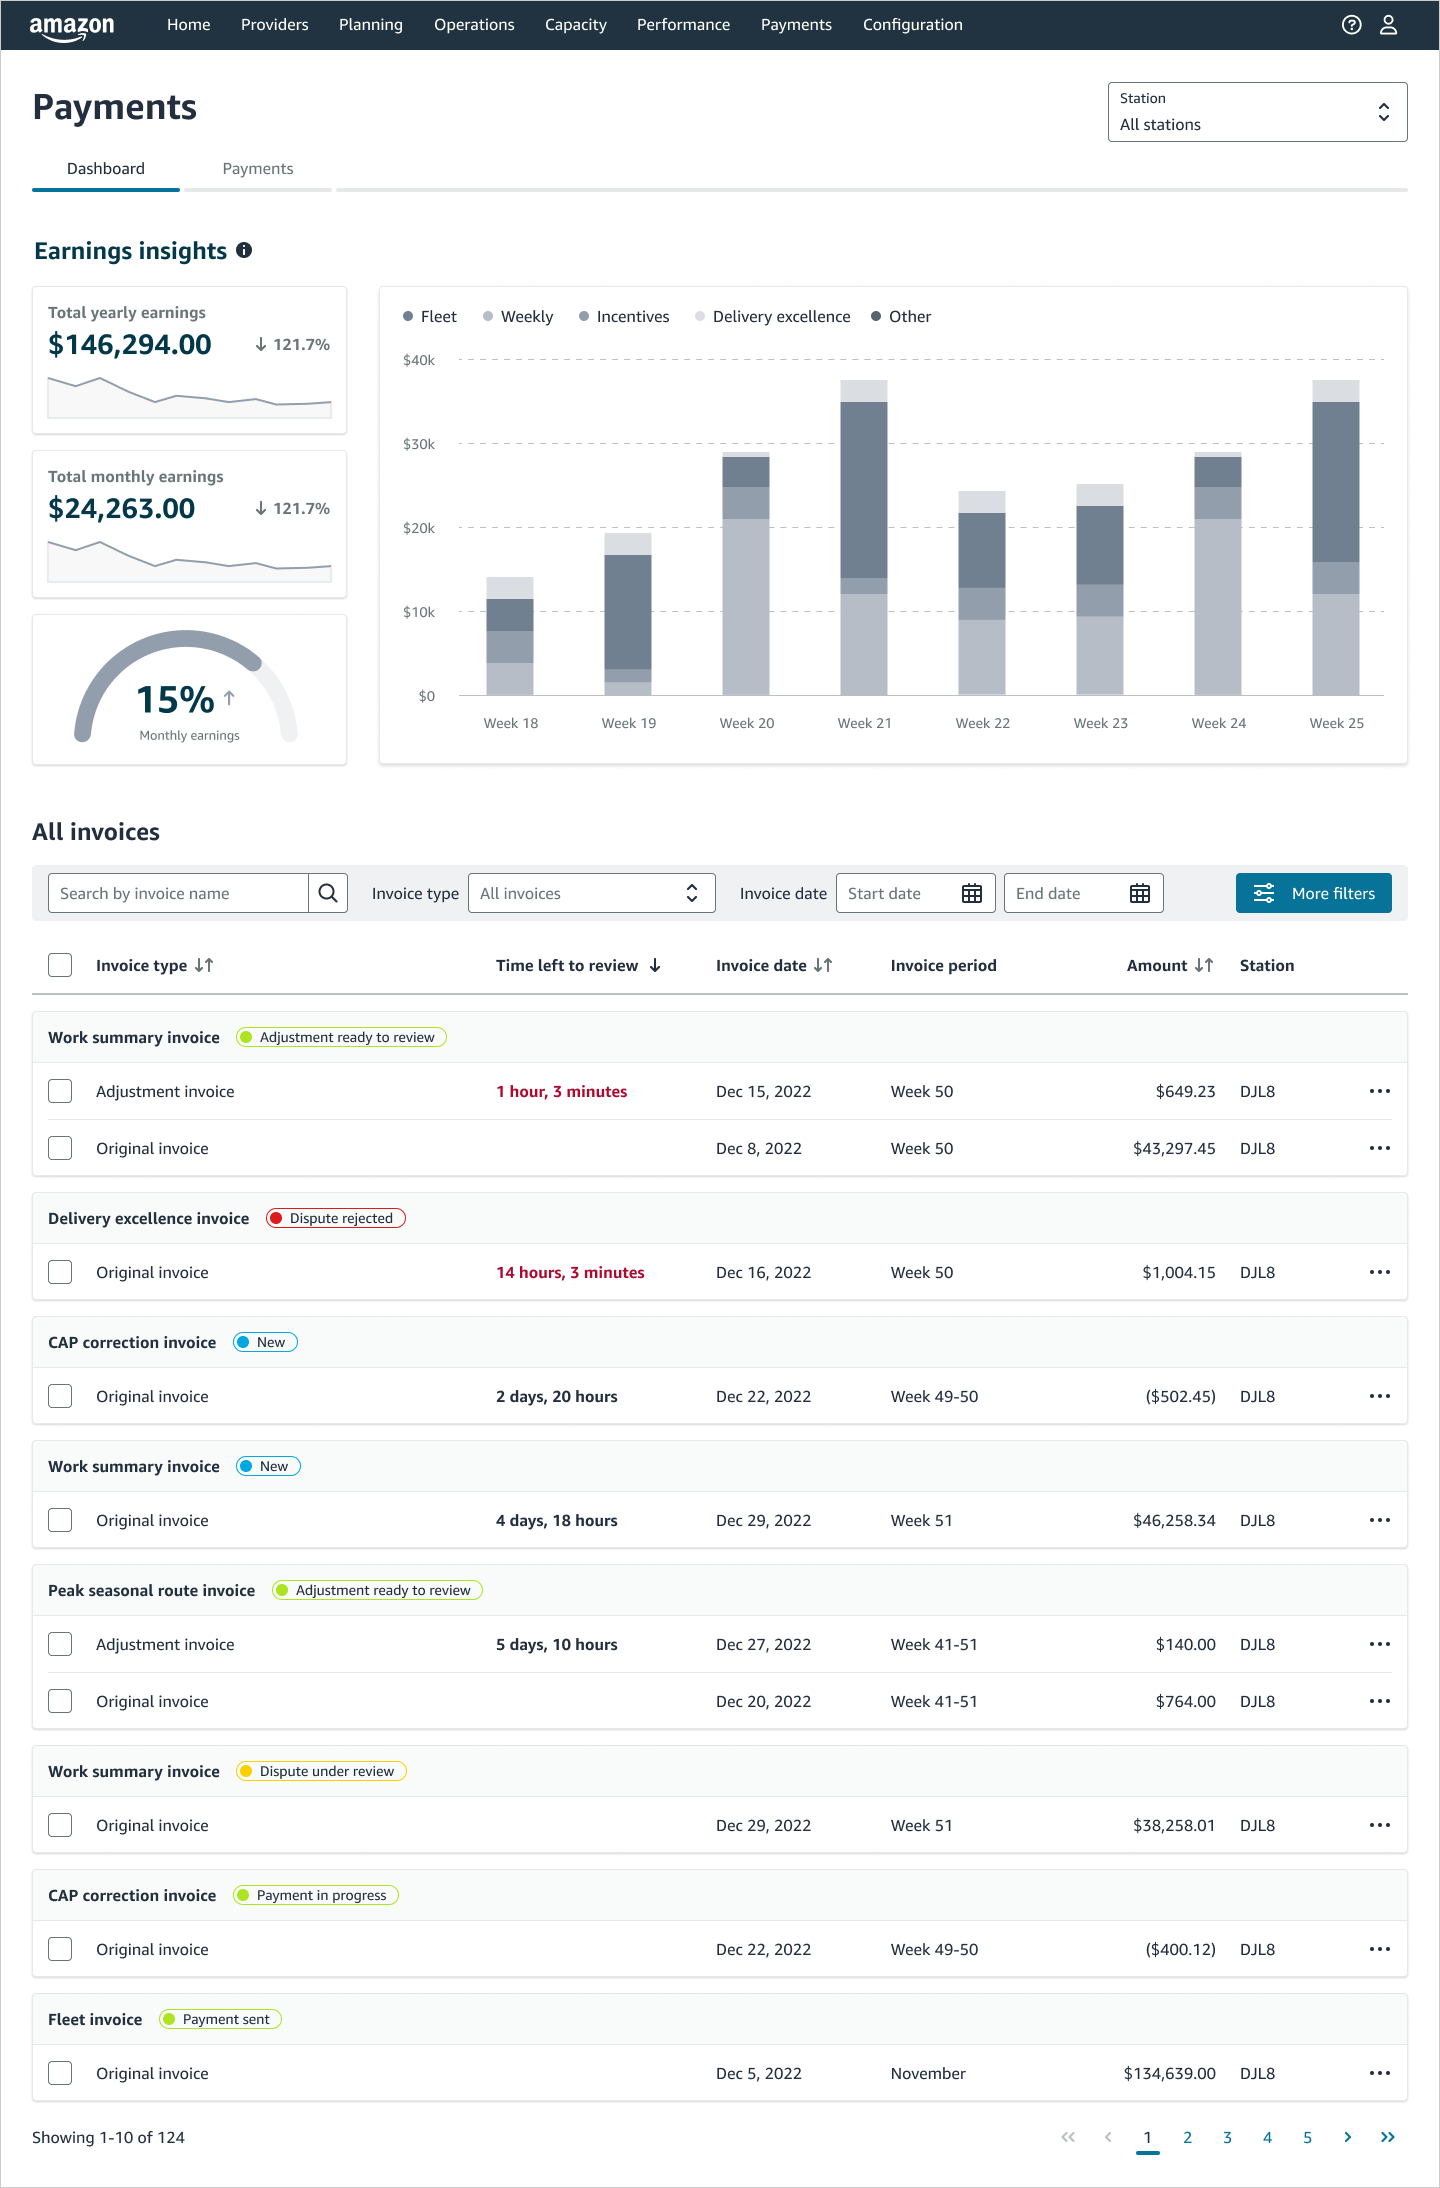Open the Invoice type dropdown
Screen dimensions: 1440x2188
tap(592, 893)
